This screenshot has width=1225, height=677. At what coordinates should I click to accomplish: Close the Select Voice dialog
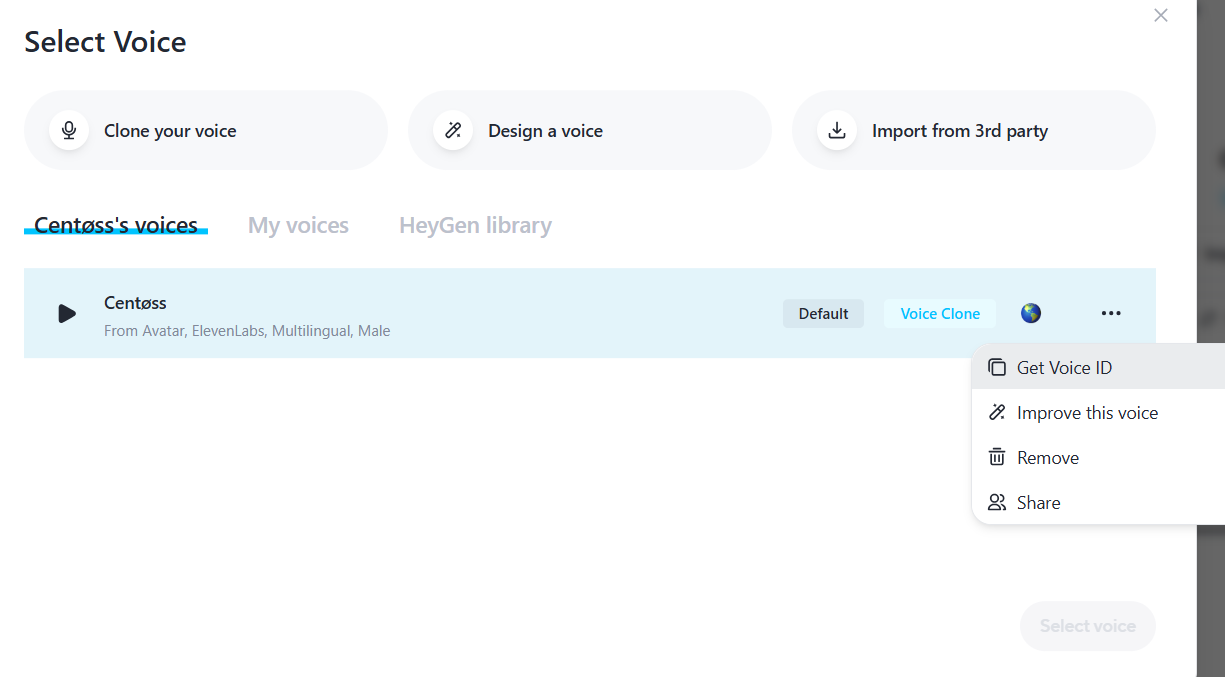point(1161,15)
